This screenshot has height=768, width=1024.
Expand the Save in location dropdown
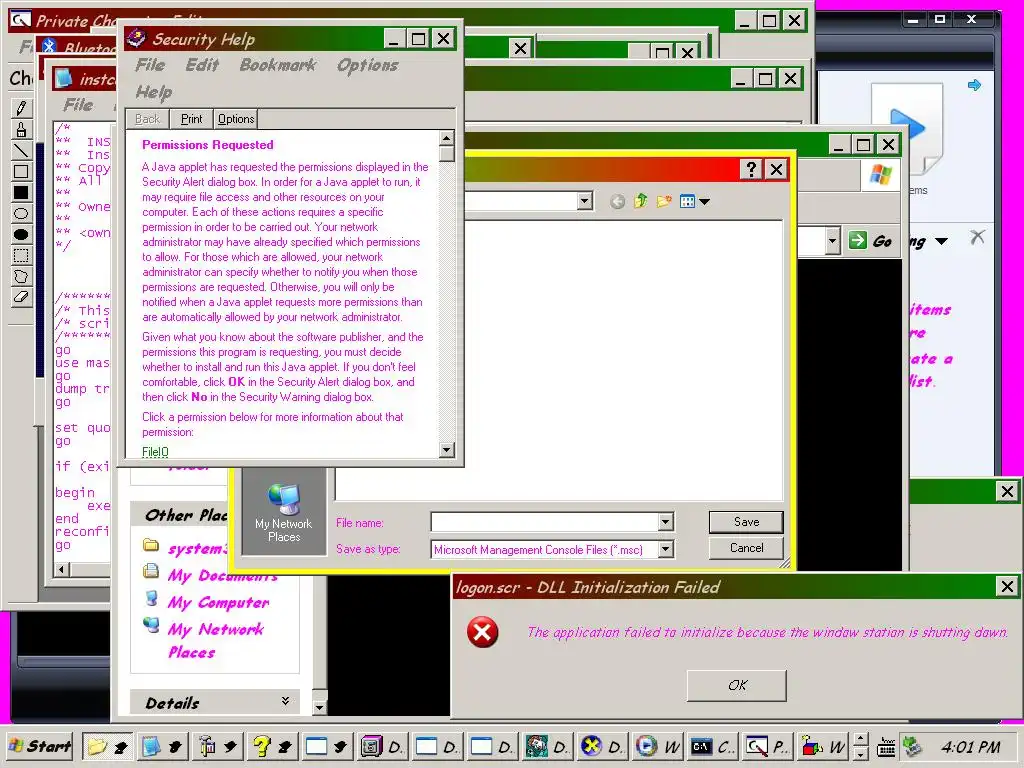[584, 200]
